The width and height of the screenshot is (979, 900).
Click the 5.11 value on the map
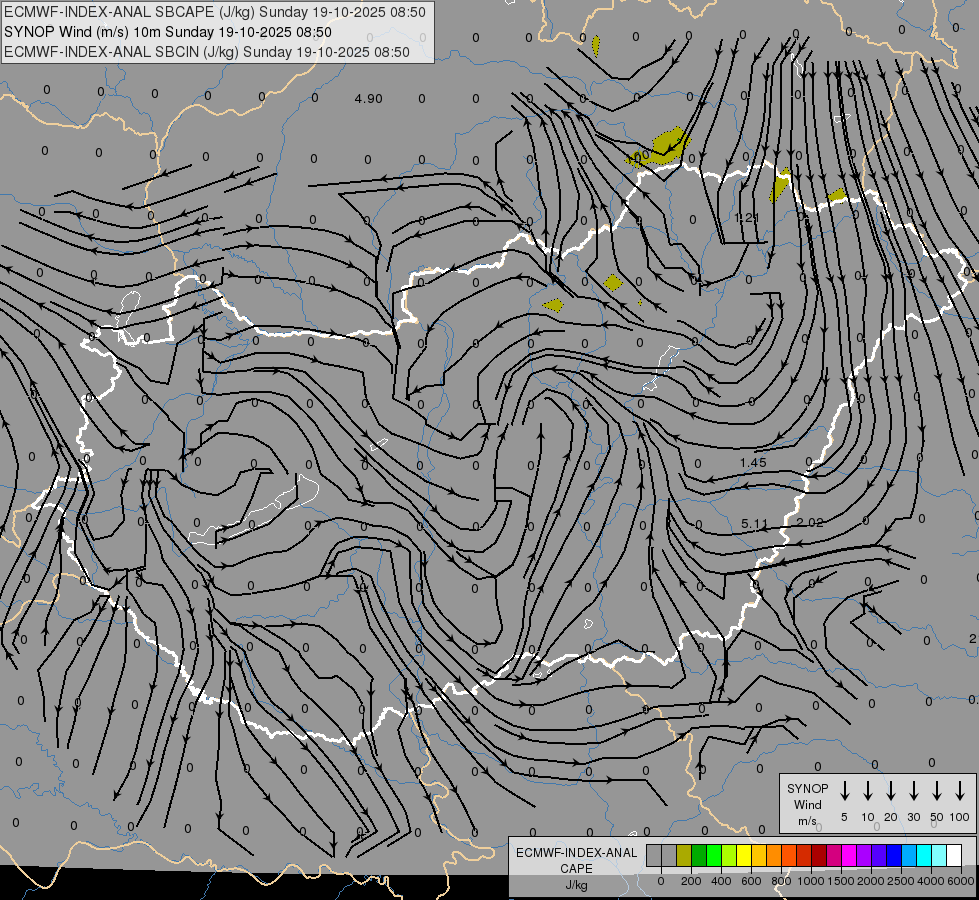(x=754, y=523)
